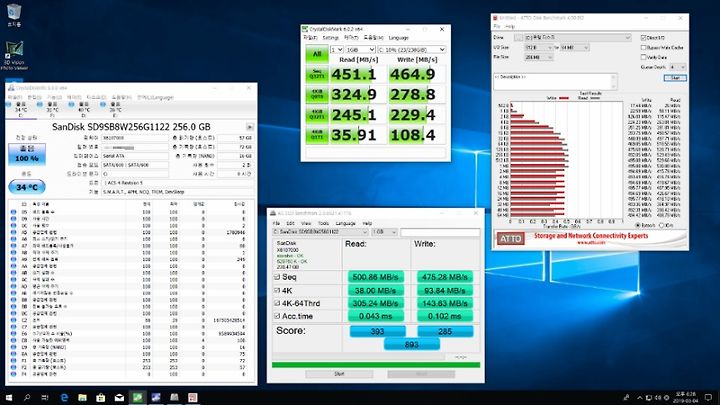Click the CrystalDiskMark title bar app icon
This screenshot has width=720, height=405.
tap(305, 29)
